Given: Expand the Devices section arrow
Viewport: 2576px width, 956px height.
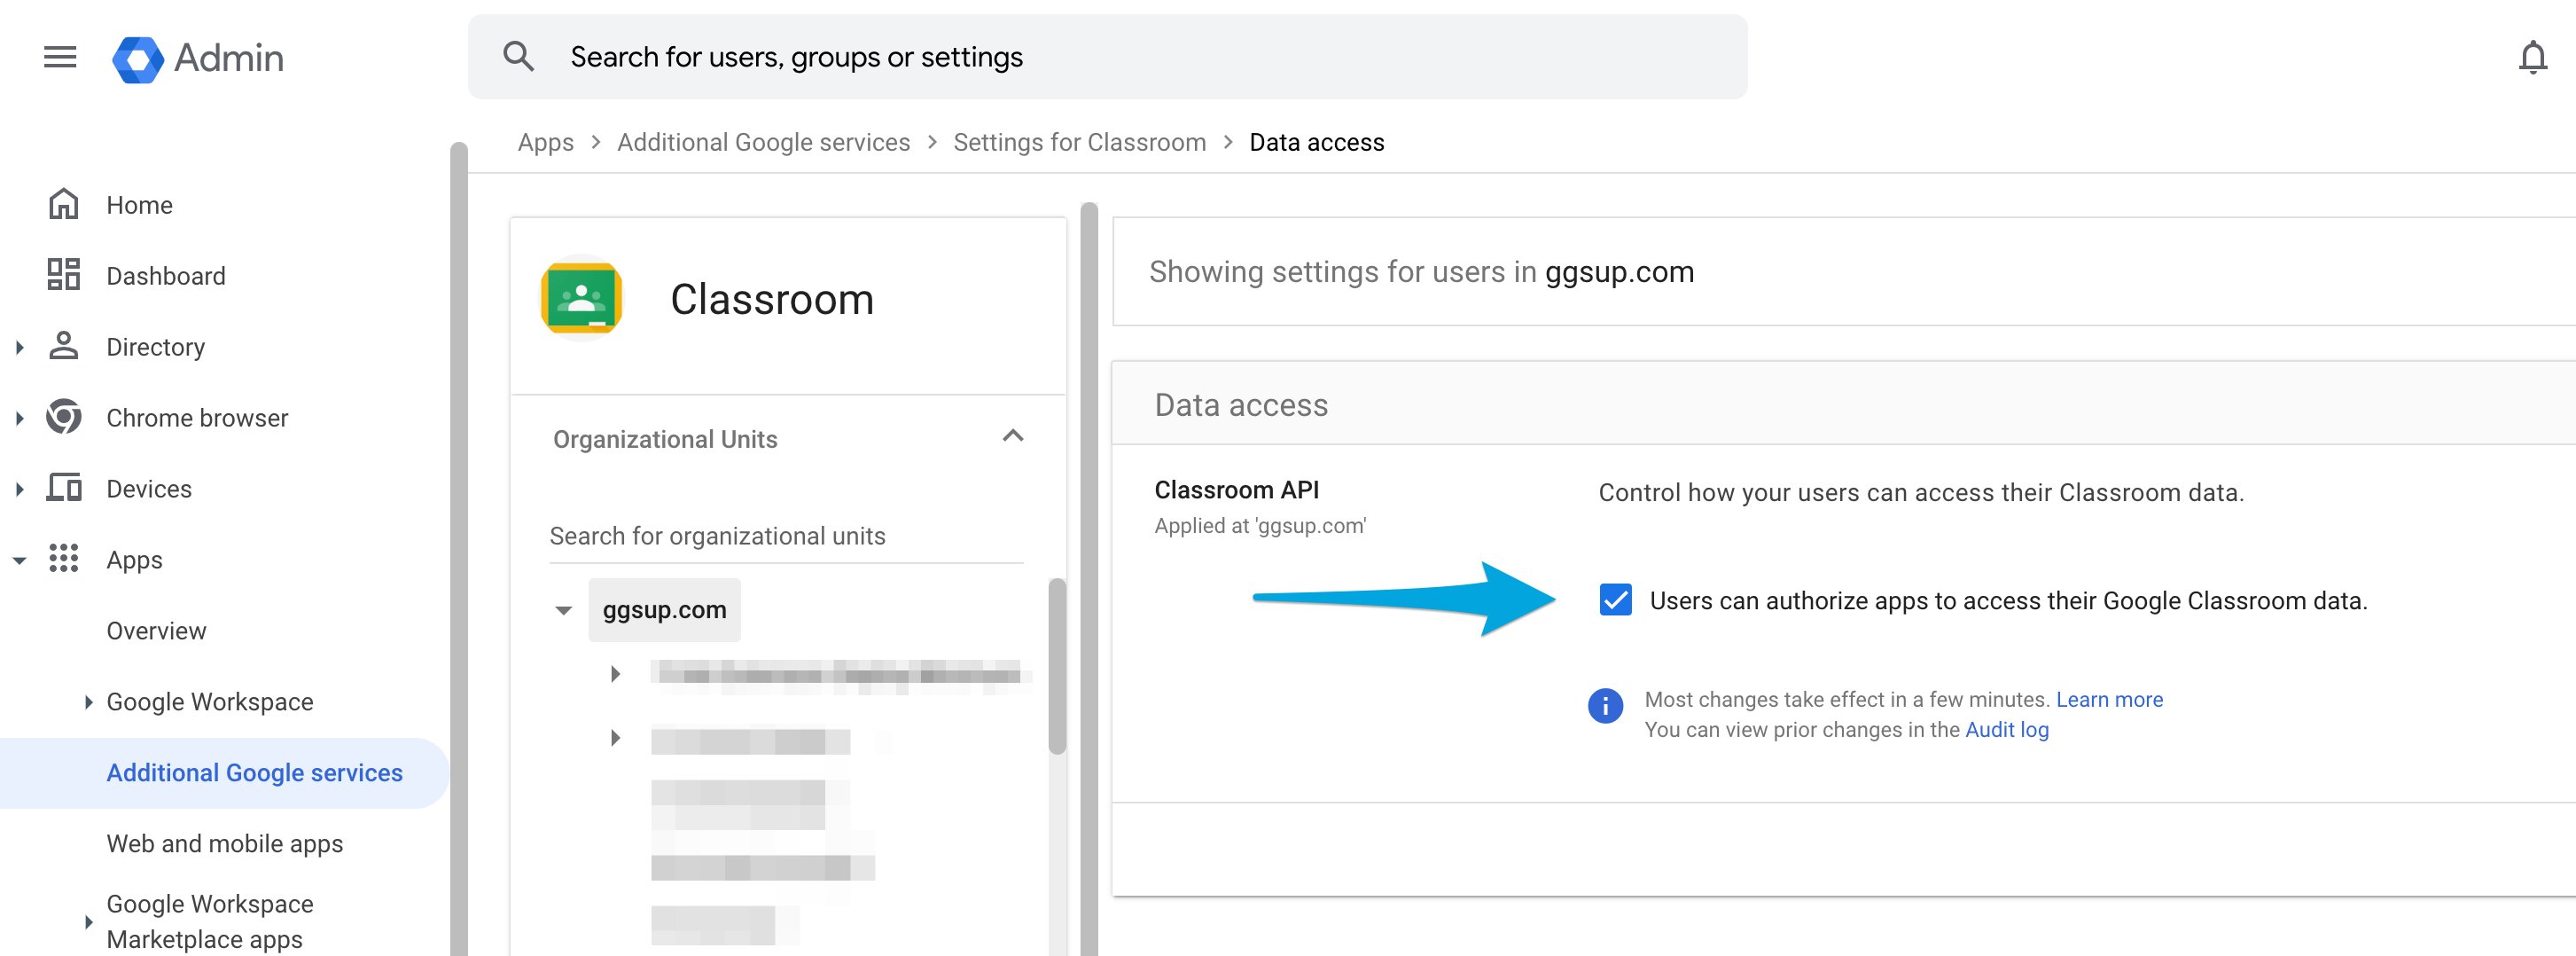Looking at the screenshot, I should pyautogui.click(x=19, y=489).
